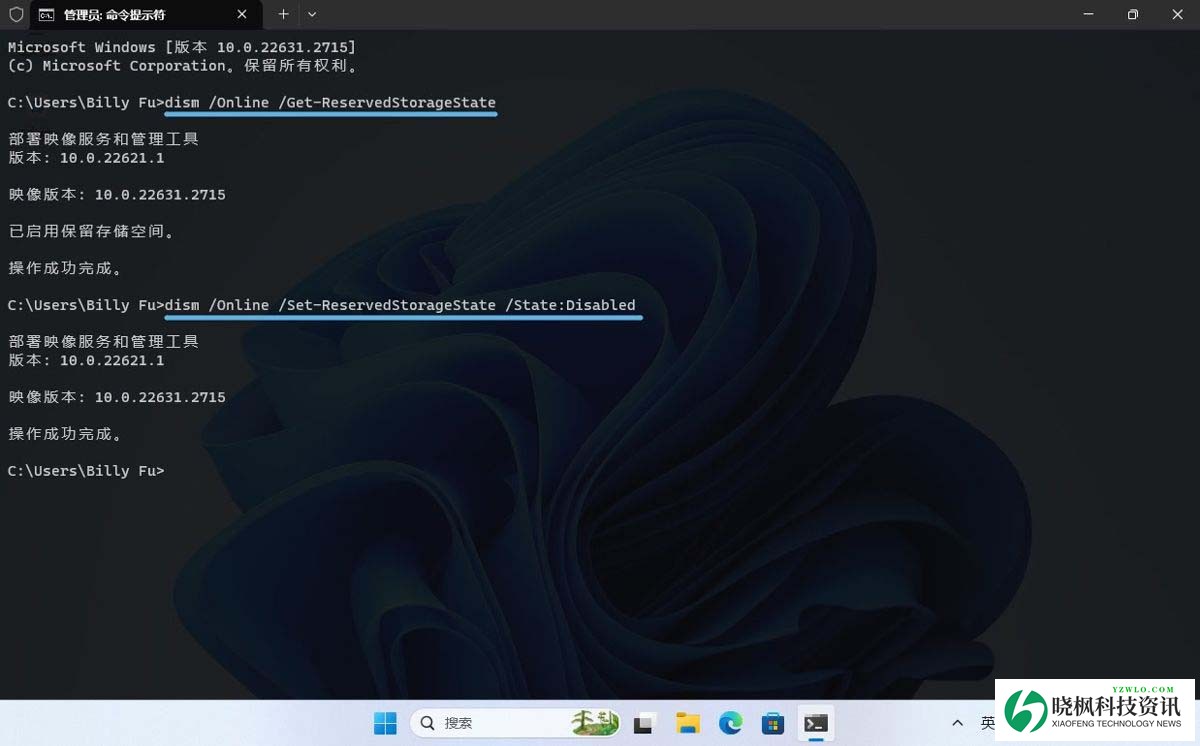Open Microsoft Edge from the taskbar
This screenshot has width=1200, height=746.
(x=730, y=723)
